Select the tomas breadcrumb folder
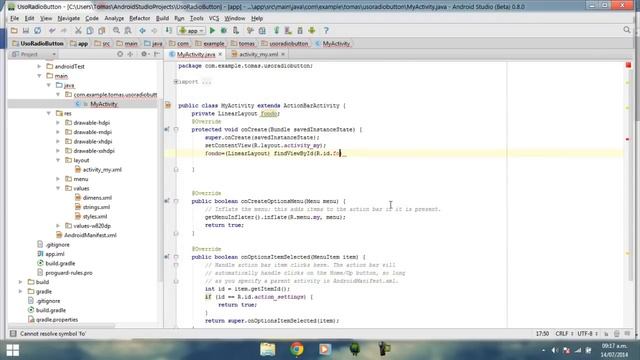The height and width of the screenshot is (360, 640). (242, 43)
